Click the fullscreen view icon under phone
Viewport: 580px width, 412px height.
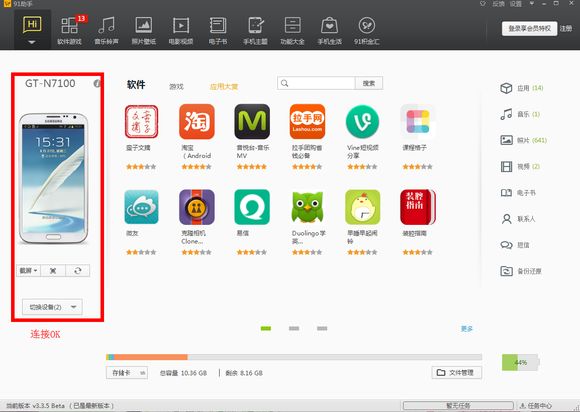tap(53, 271)
